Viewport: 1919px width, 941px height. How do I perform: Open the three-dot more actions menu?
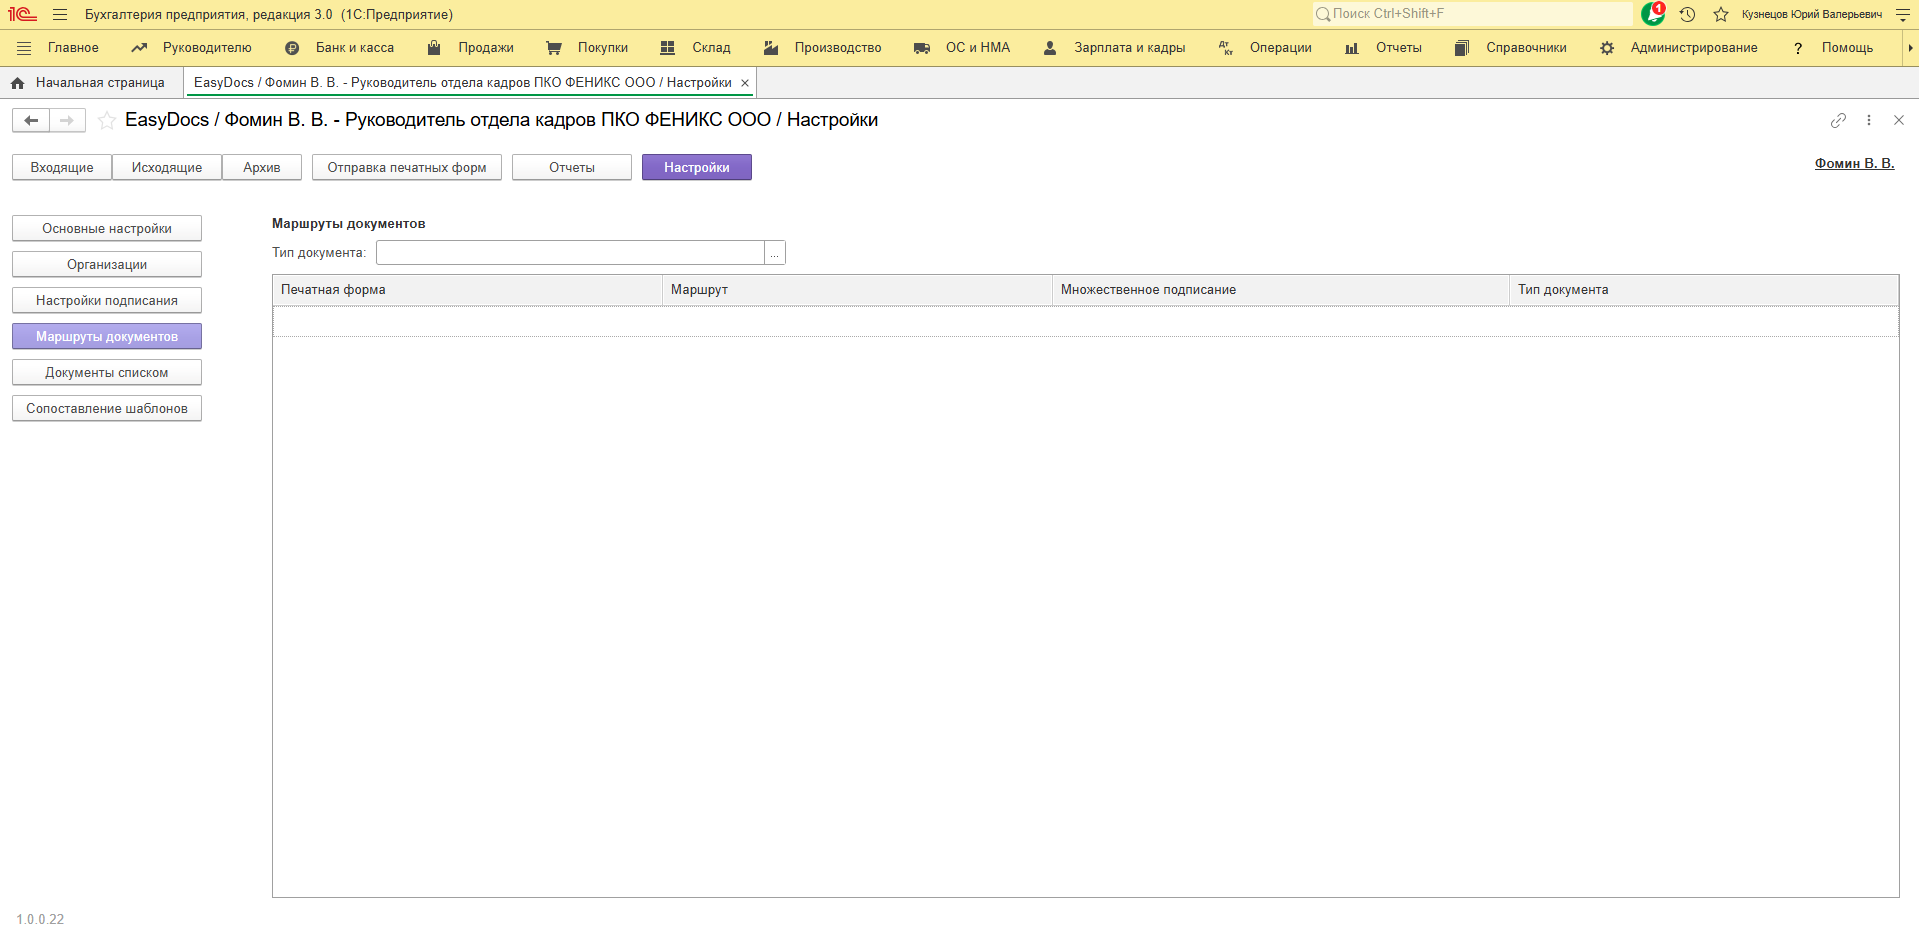(1869, 120)
